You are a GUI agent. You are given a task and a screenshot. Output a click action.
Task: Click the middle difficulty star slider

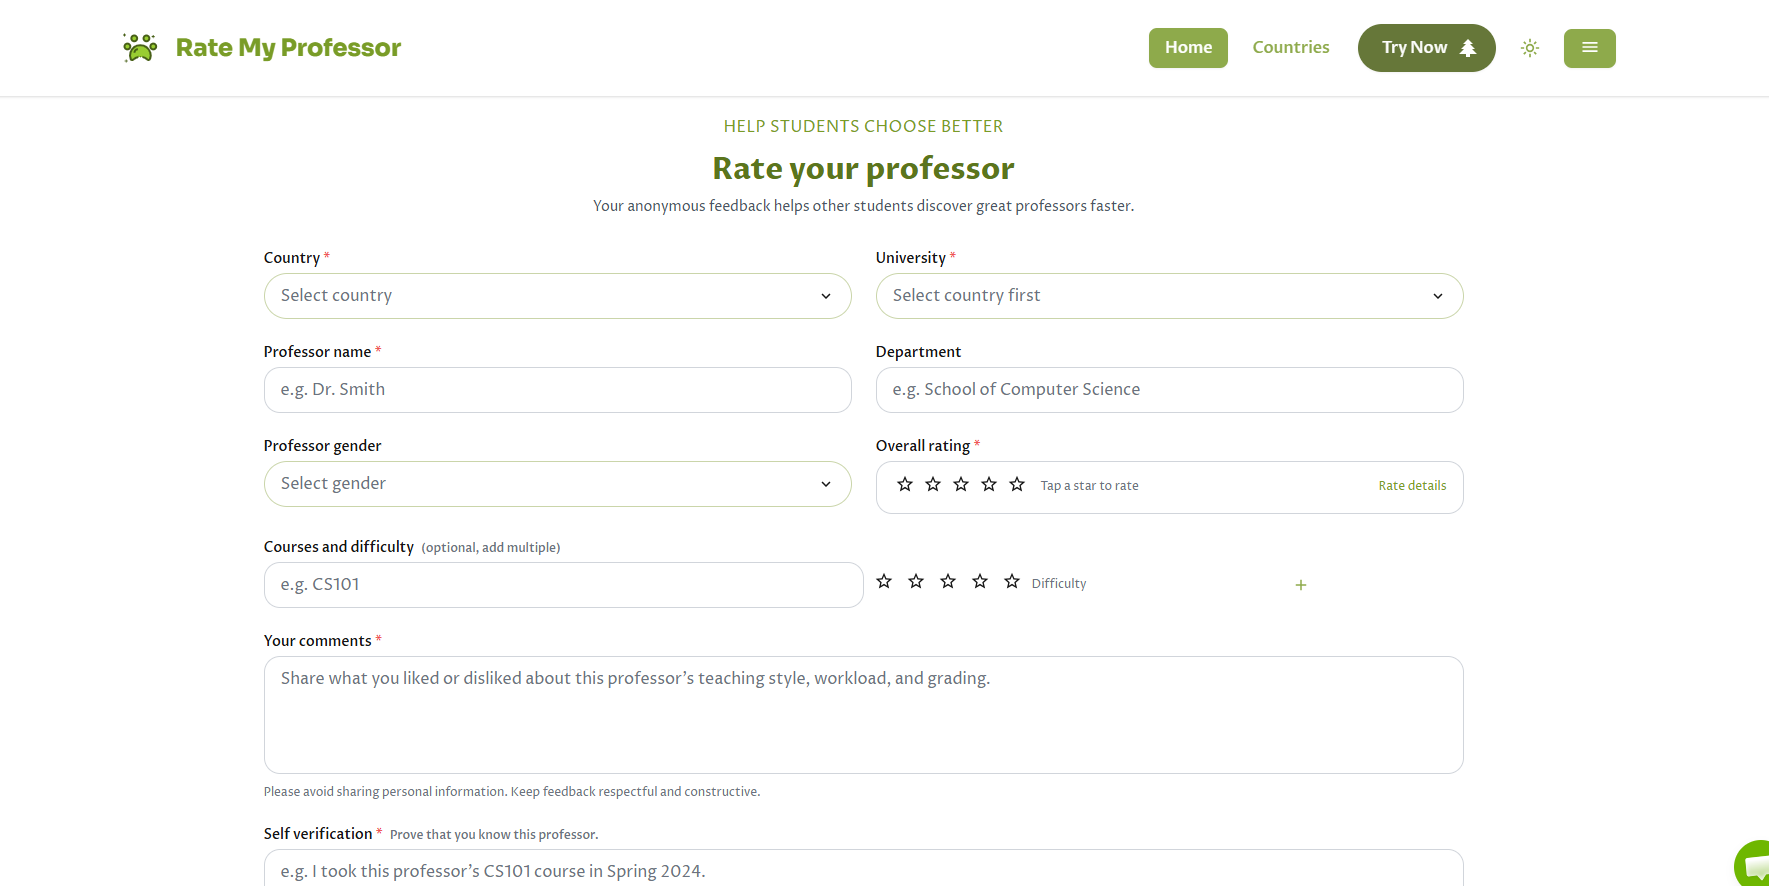click(947, 580)
